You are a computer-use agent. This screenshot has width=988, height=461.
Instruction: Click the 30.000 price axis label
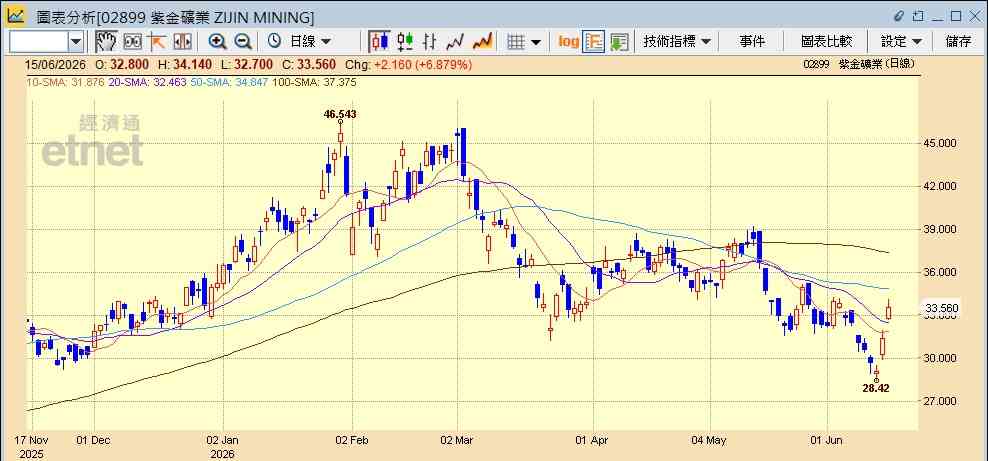pos(940,358)
